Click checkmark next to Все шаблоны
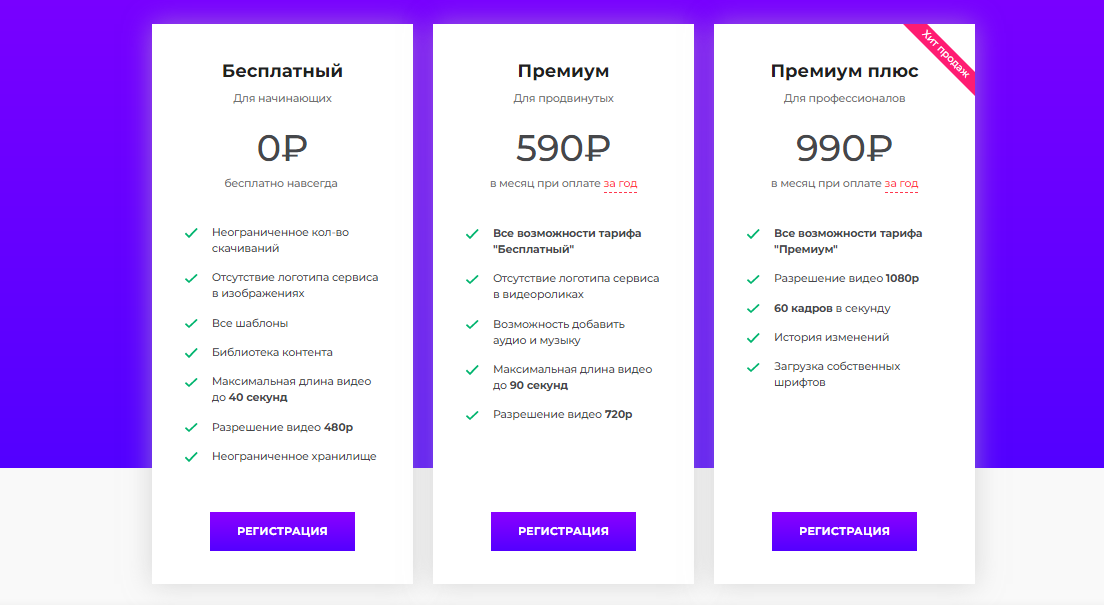1104x605 pixels. pyautogui.click(x=191, y=324)
